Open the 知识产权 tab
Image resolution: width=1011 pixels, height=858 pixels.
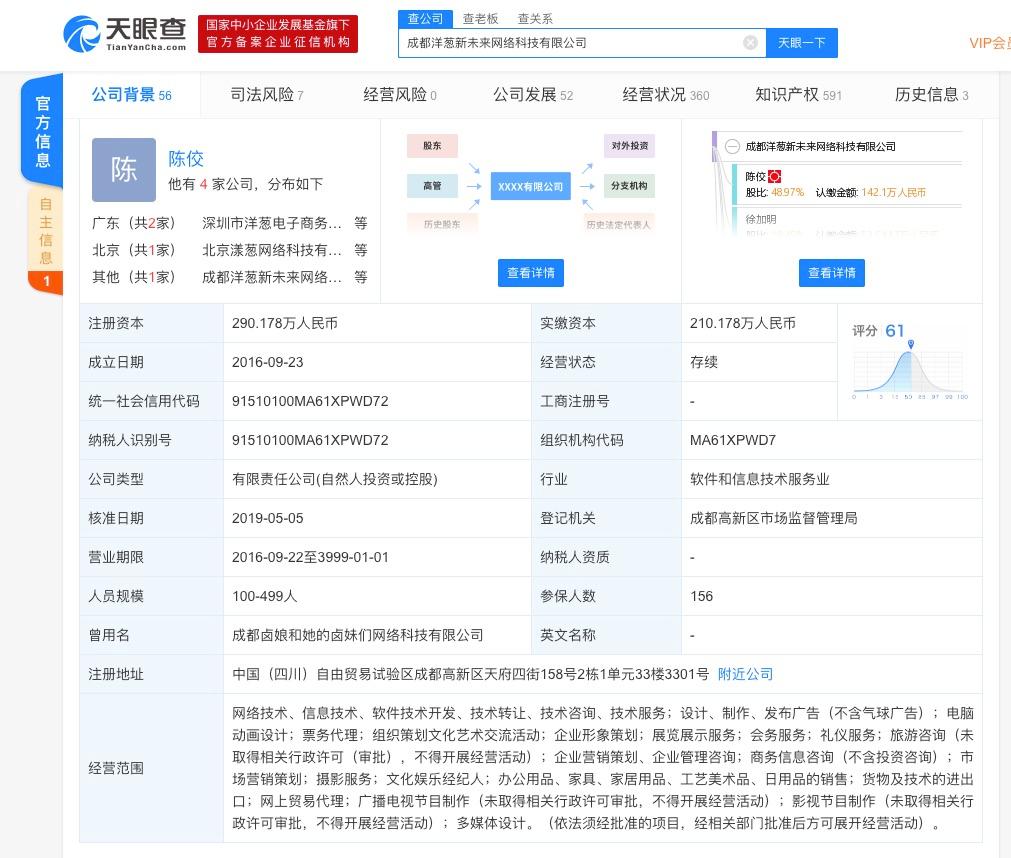pos(798,95)
